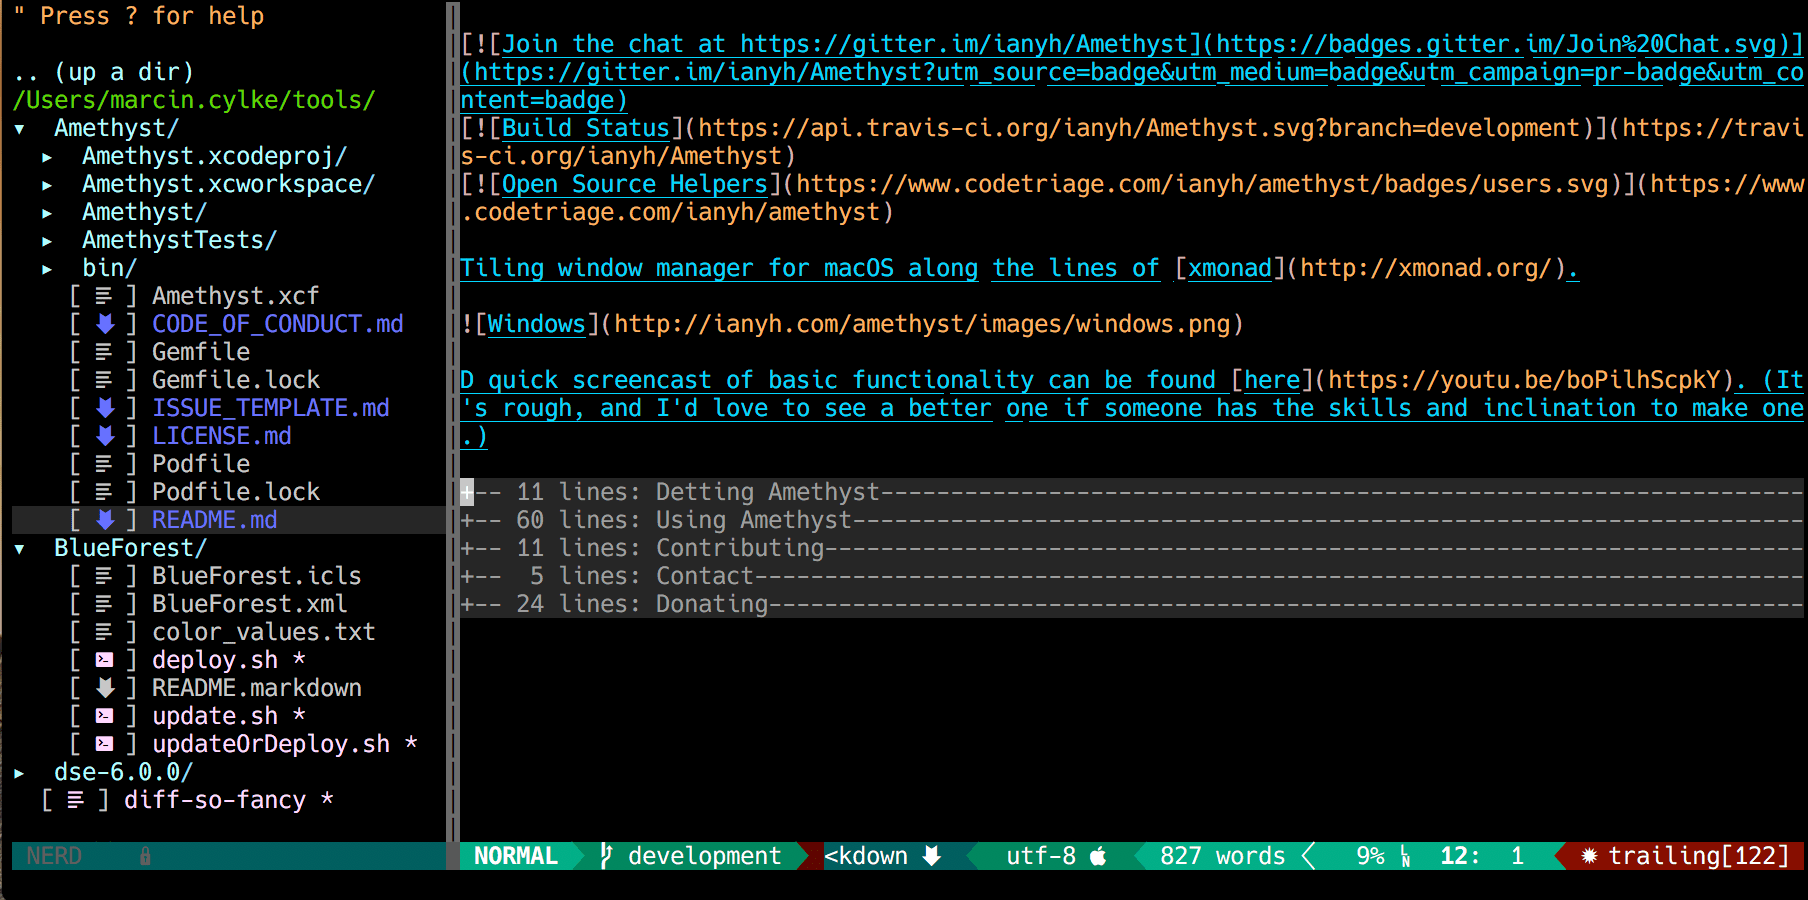The width and height of the screenshot is (1808, 900).
Task: Click the 'Open Source Helpers' link text
Action: pos(634,184)
